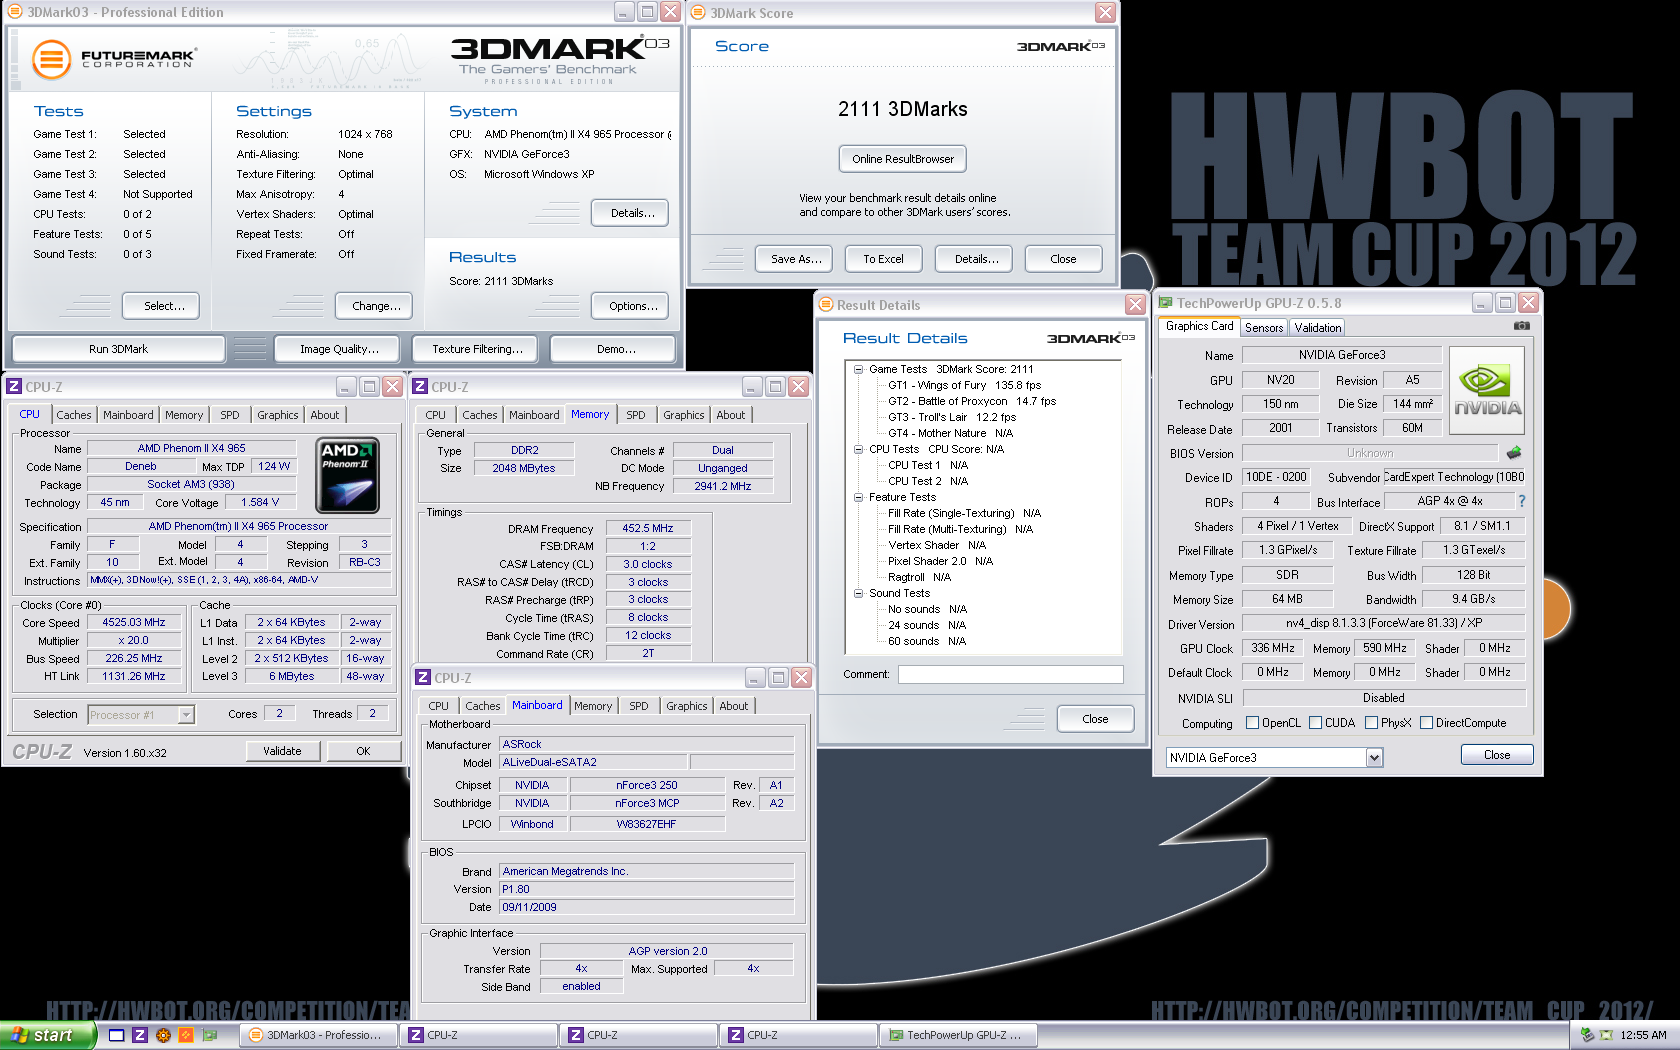Switch to 3DMark03 in the taskbar
Viewport: 1680px width, 1050px height.
317,1035
